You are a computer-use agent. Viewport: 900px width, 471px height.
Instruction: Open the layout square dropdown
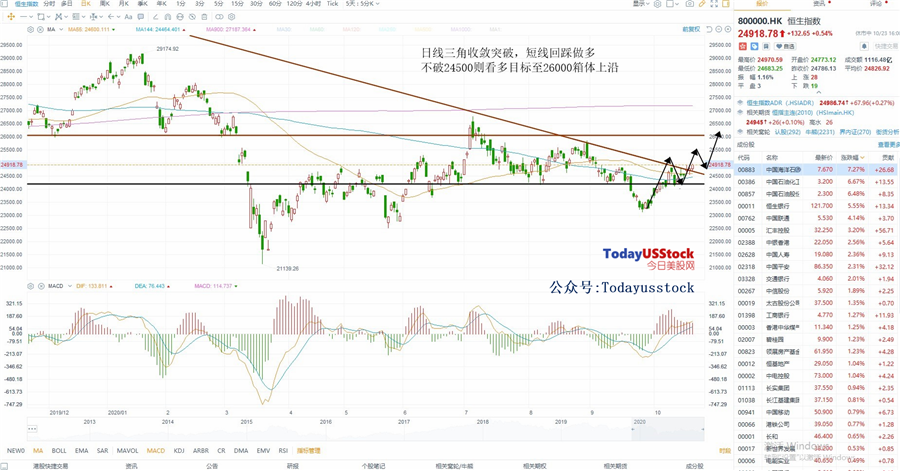(x=673, y=3)
